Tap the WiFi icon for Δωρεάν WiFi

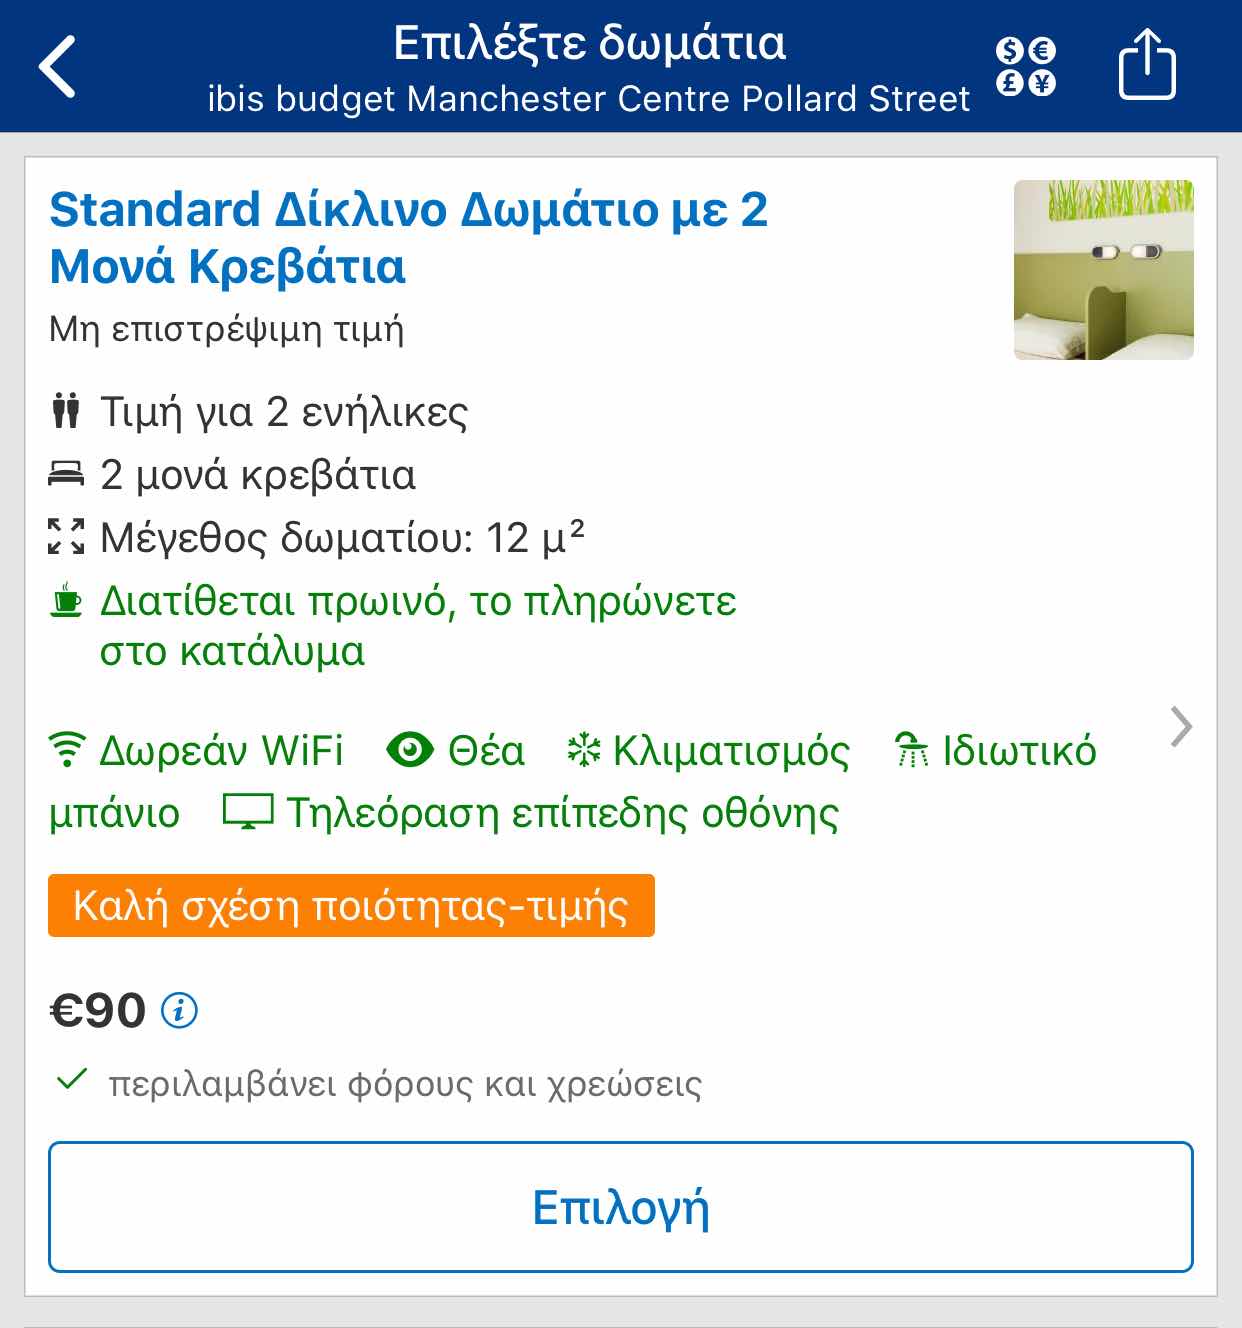click(x=67, y=750)
